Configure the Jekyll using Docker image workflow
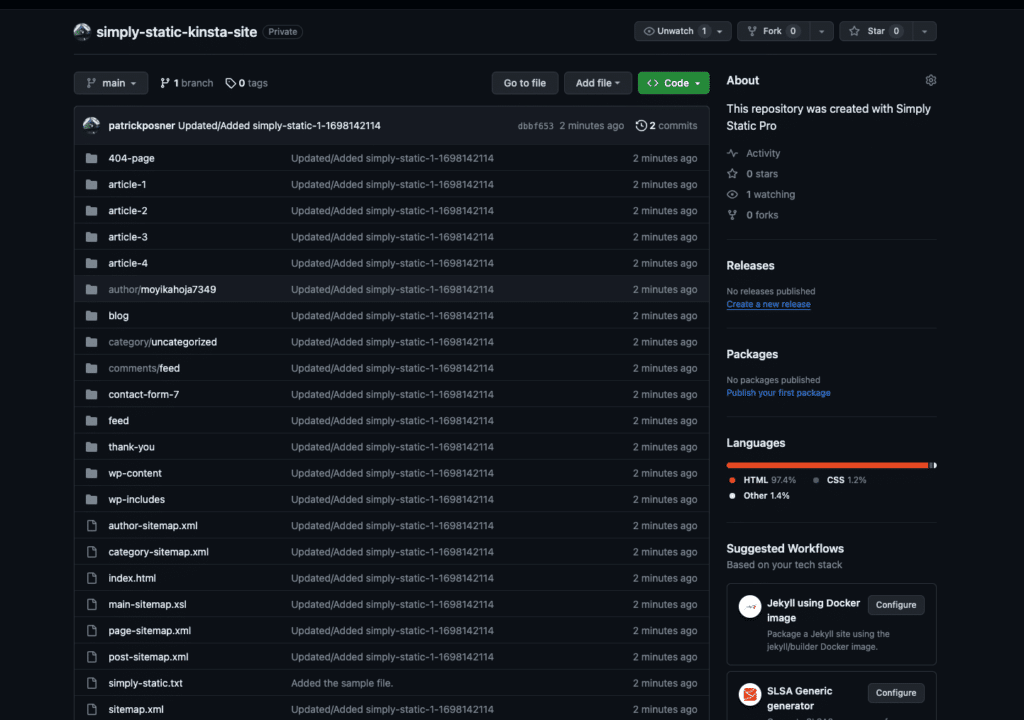The width and height of the screenshot is (1024, 720). click(896, 605)
